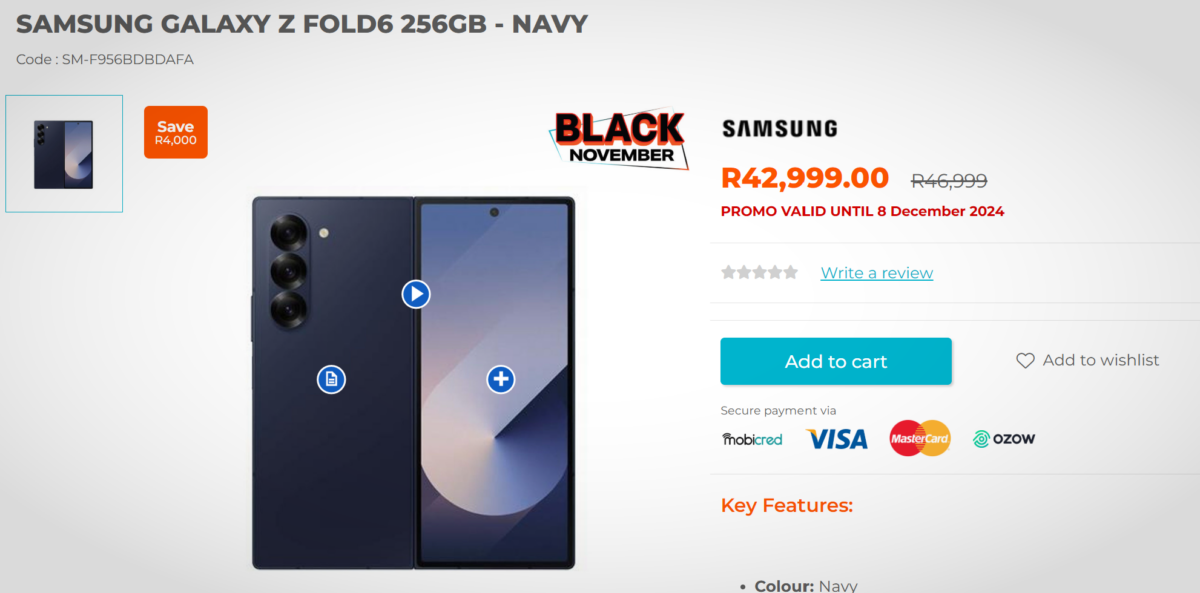Click the Key Features heading
Viewport: 1200px width, 593px height.
(x=787, y=505)
